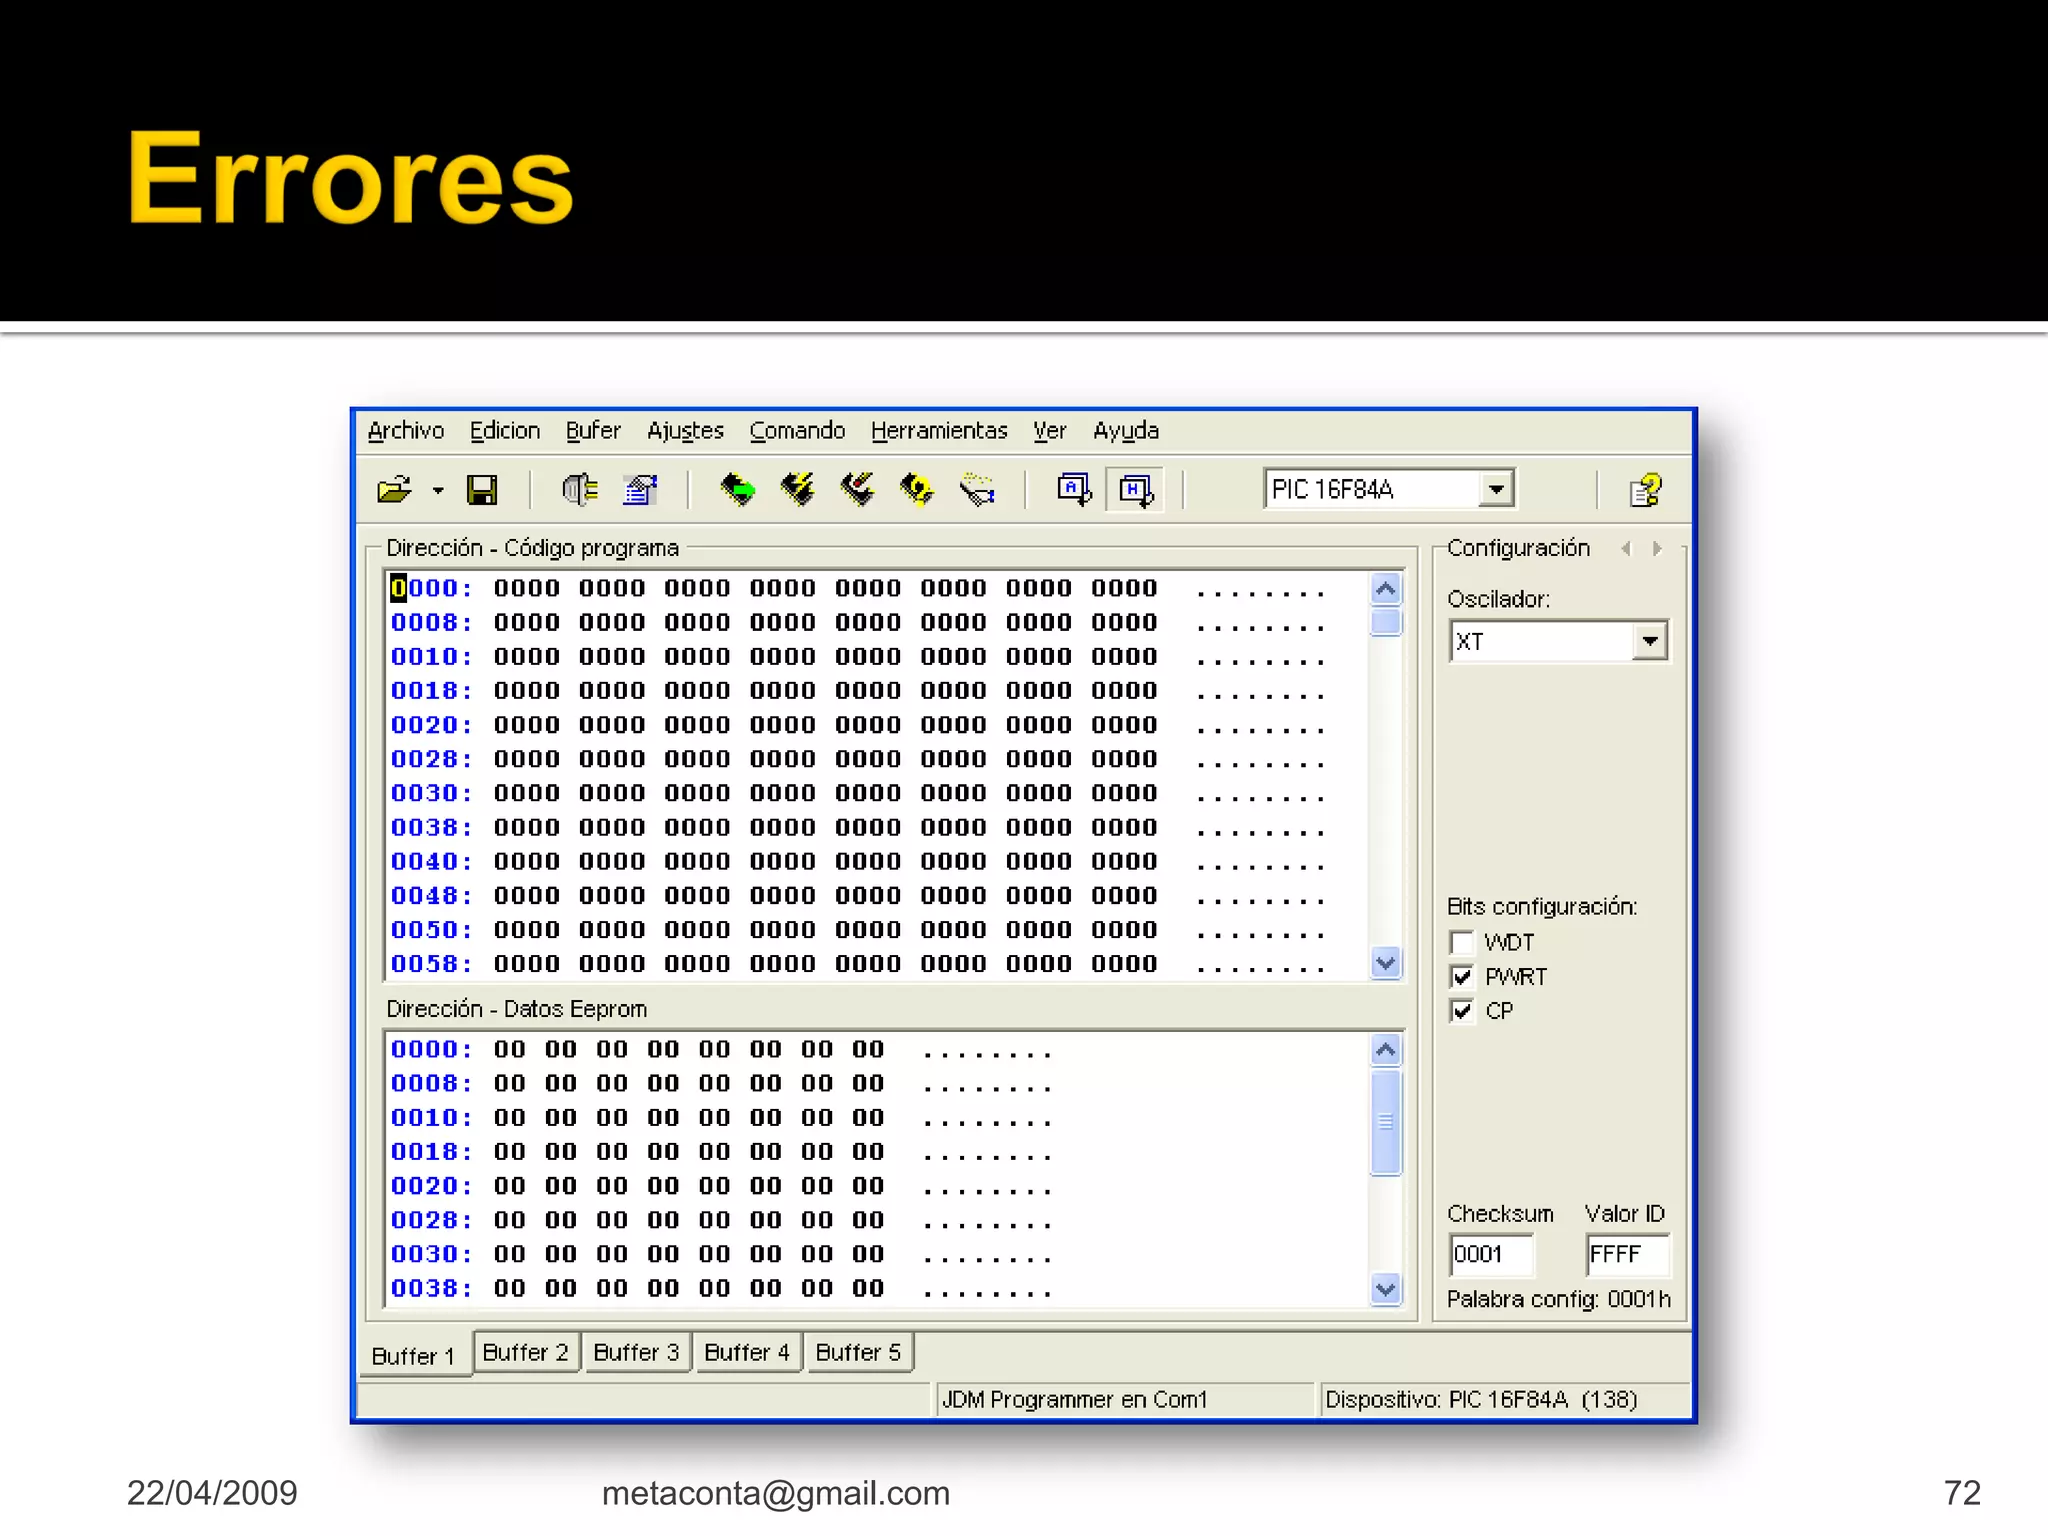The width and height of the screenshot is (2048, 1536).
Task: Click program code address 0010:
Action: click(x=431, y=656)
